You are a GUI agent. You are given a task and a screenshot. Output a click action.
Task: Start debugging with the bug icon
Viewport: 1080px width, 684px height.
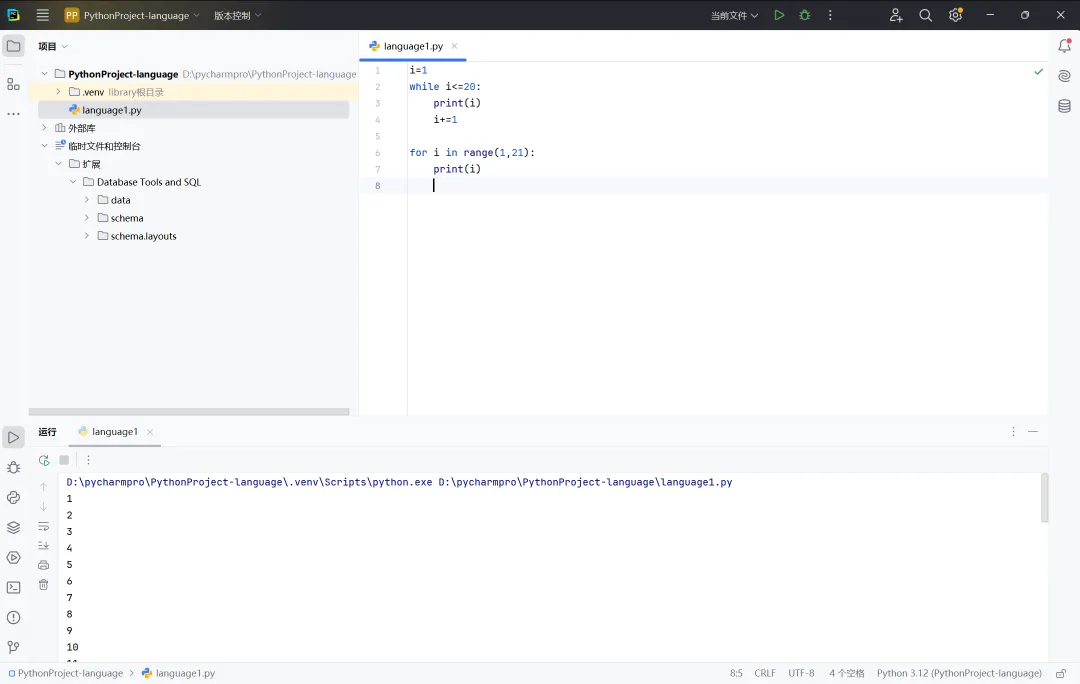804,15
